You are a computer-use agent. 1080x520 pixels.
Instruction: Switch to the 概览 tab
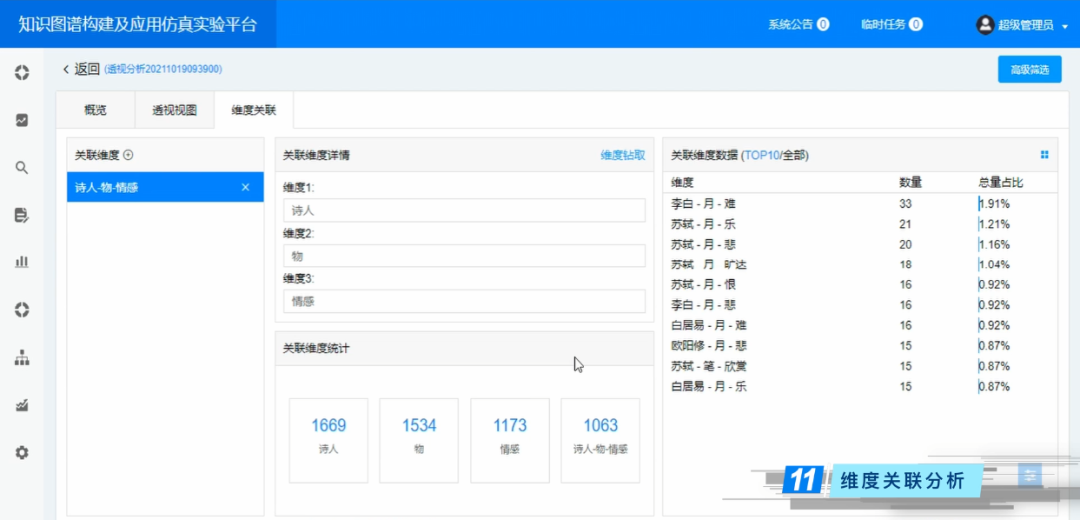pyautogui.click(x=95, y=110)
